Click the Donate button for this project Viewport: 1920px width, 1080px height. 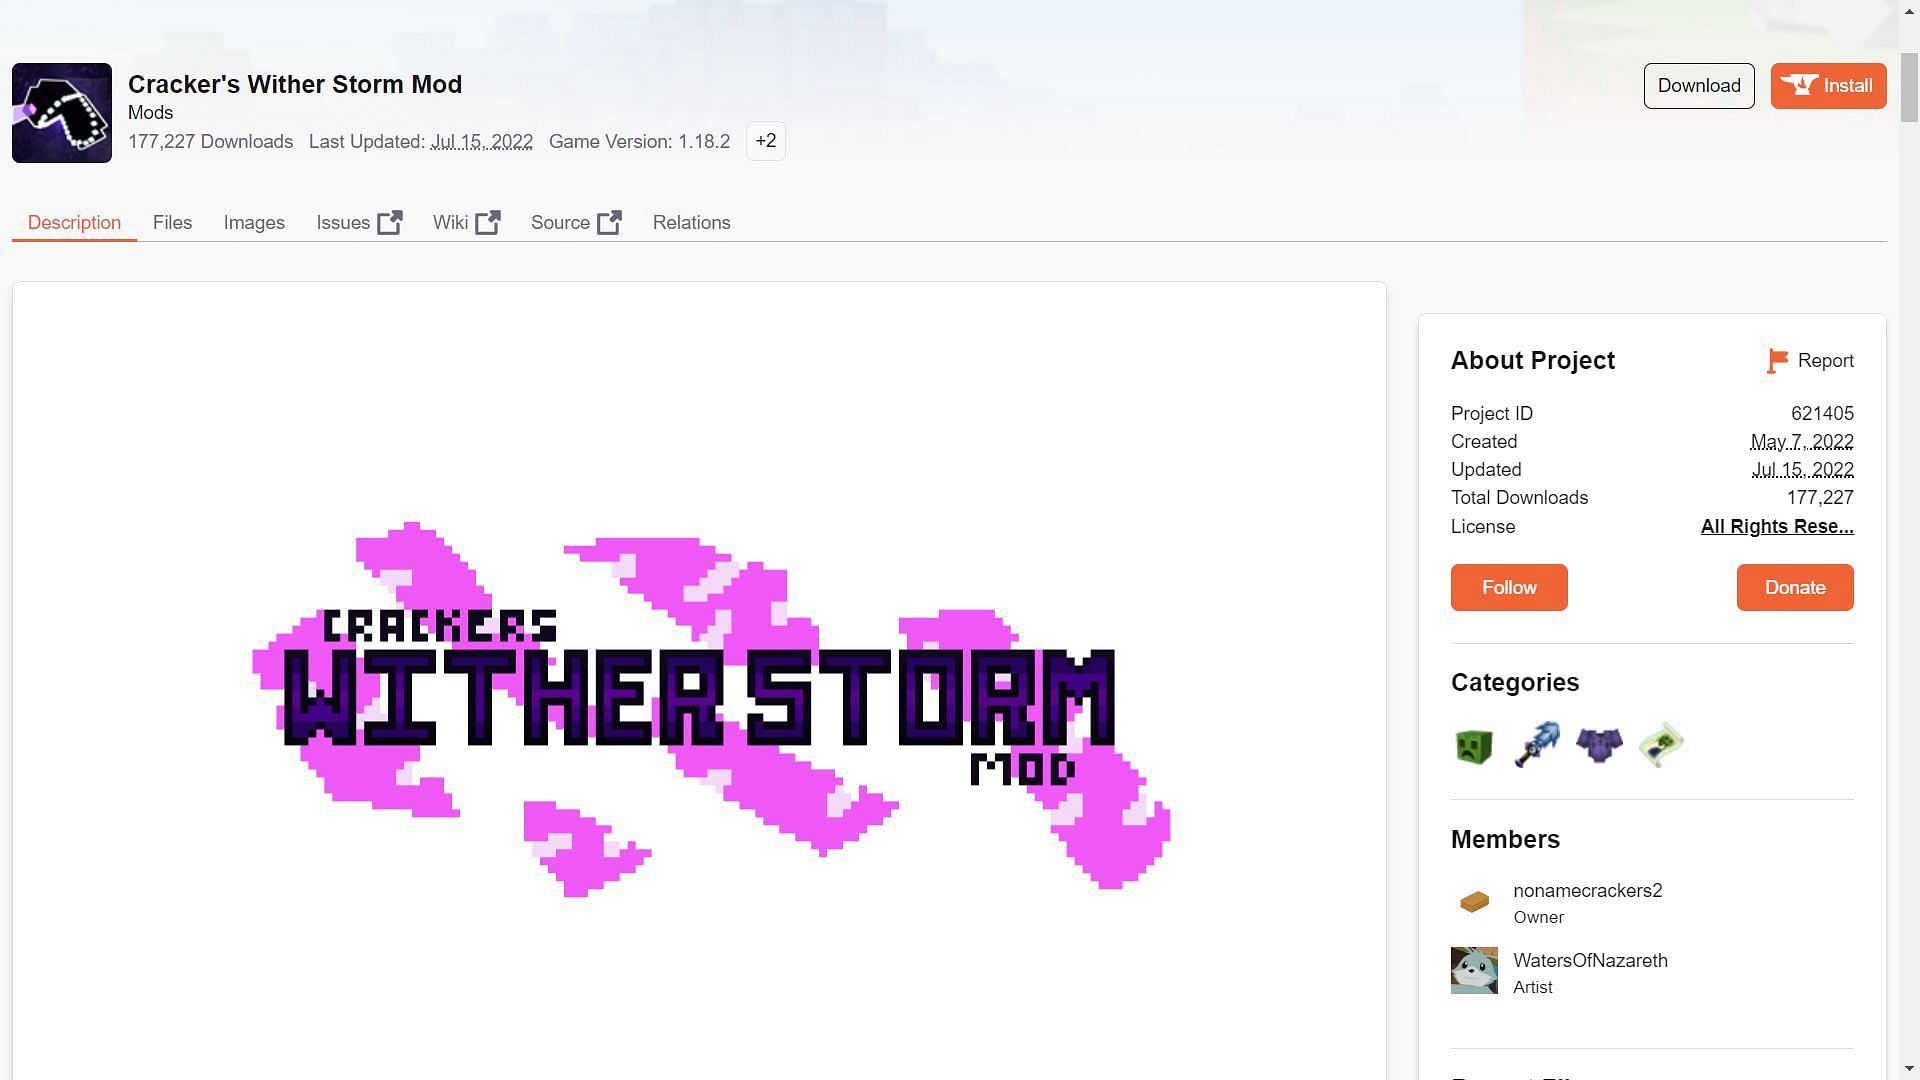point(1795,587)
